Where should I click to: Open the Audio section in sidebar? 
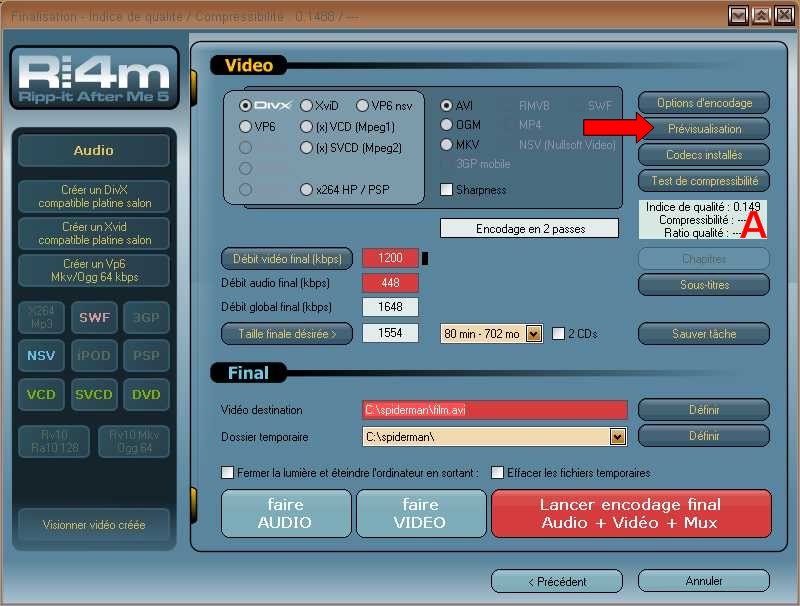(x=94, y=151)
